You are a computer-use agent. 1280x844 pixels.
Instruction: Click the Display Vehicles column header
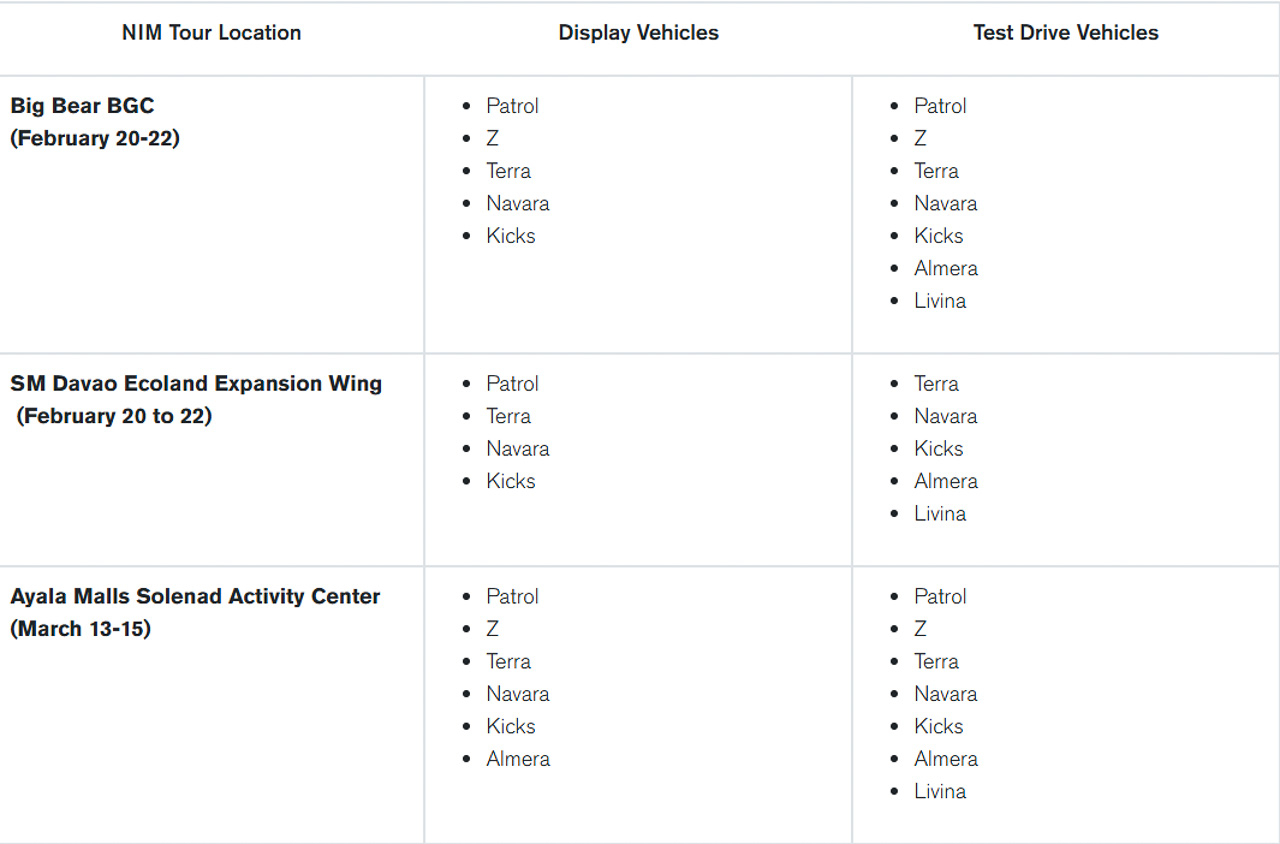point(638,33)
